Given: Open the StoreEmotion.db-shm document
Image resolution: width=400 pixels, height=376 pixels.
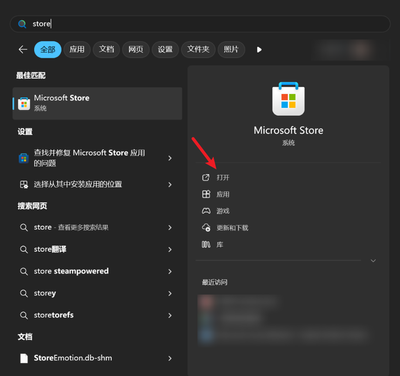Looking at the screenshot, I should [x=97, y=358].
